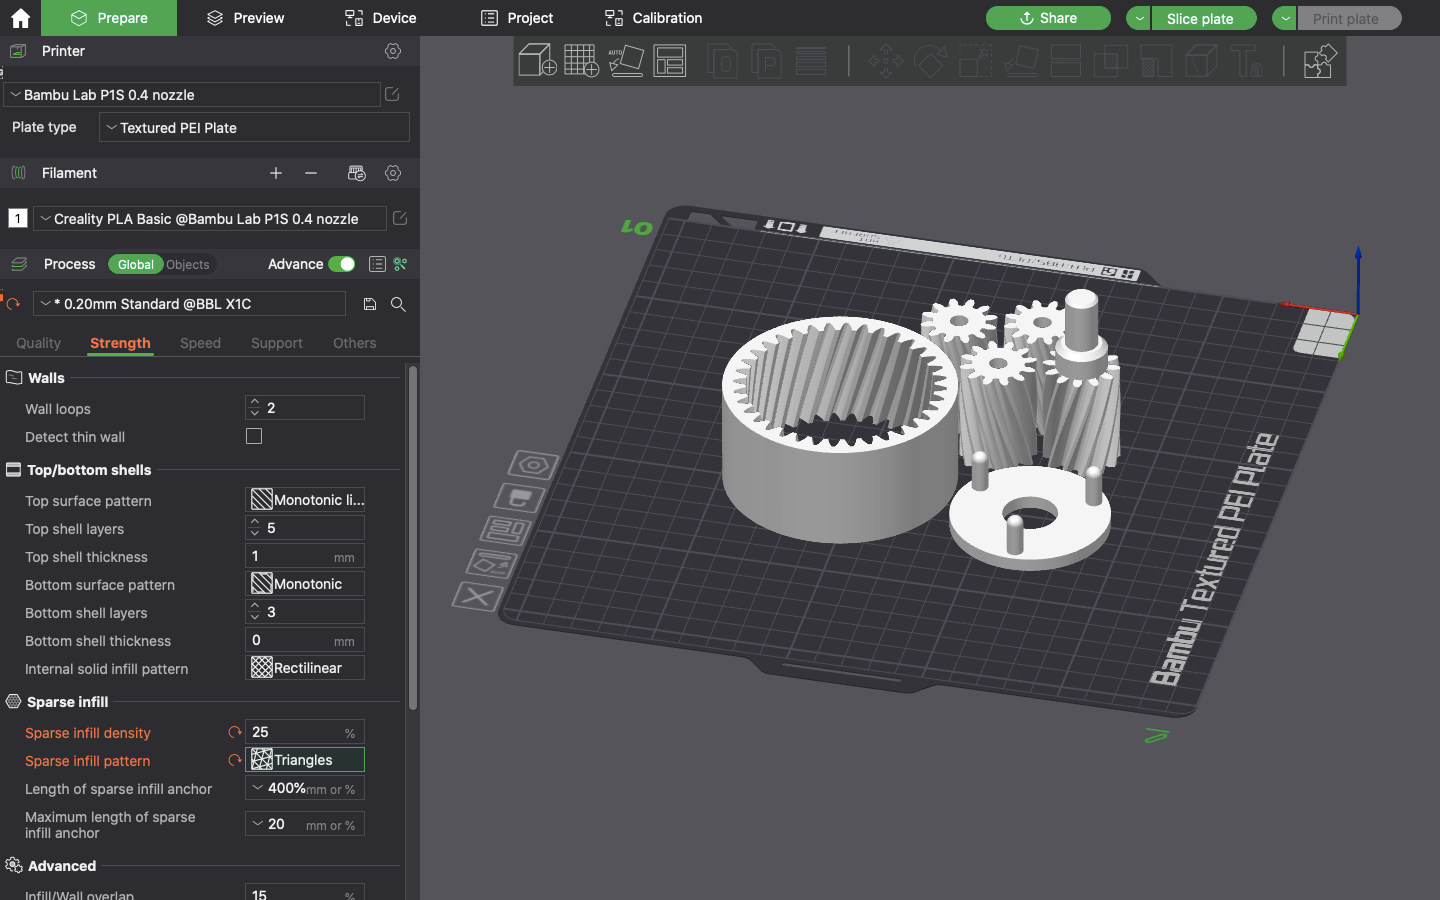Click the green process tools icon next to Advance
Screen dimensions: 1440x900
tap(400, 264)
